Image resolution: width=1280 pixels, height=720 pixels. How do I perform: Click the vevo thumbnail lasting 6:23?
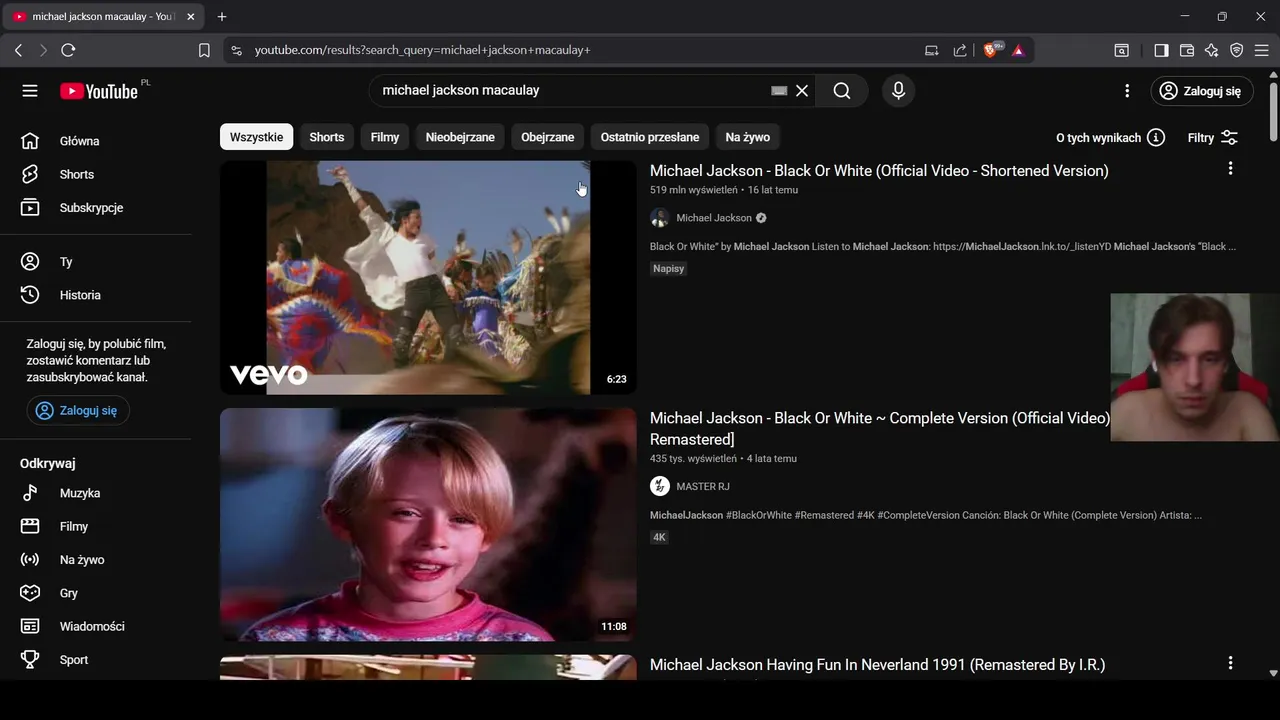click(428, 278)
